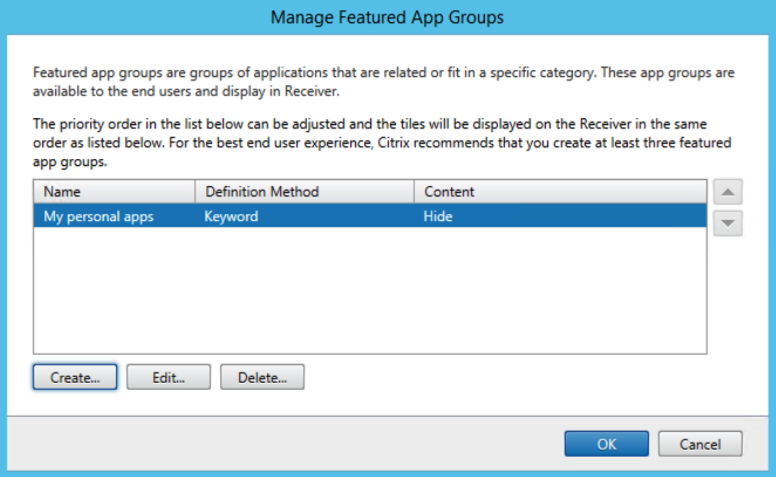Move selected group up with arrow
The height and width of the screenshot is (477, 776).
tap(728, 192)
